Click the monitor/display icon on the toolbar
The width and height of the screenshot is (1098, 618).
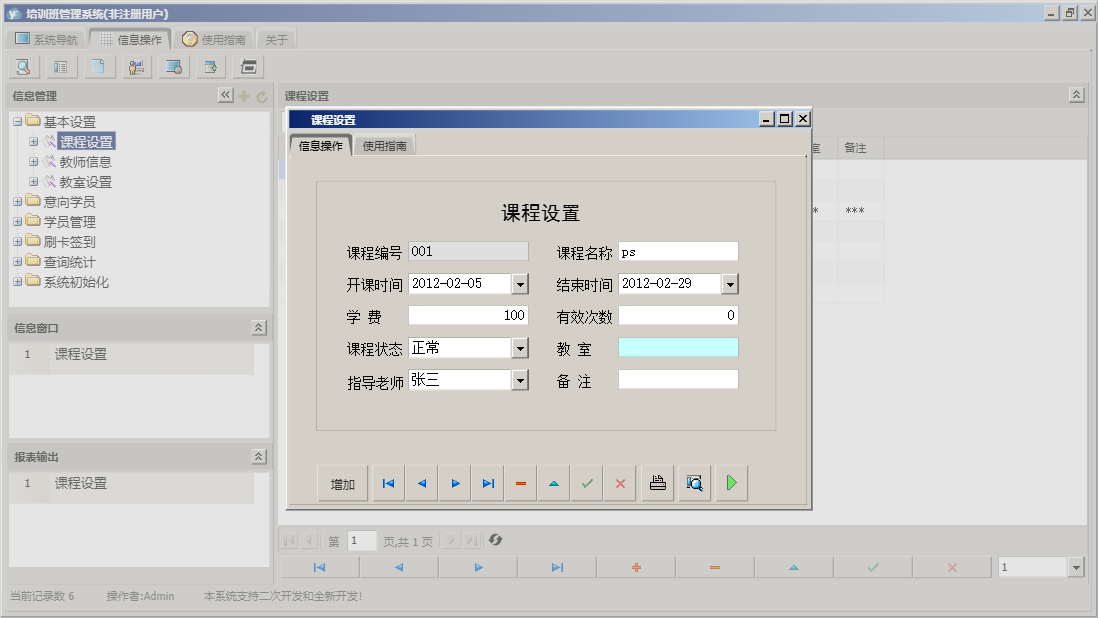pos(174,66)
